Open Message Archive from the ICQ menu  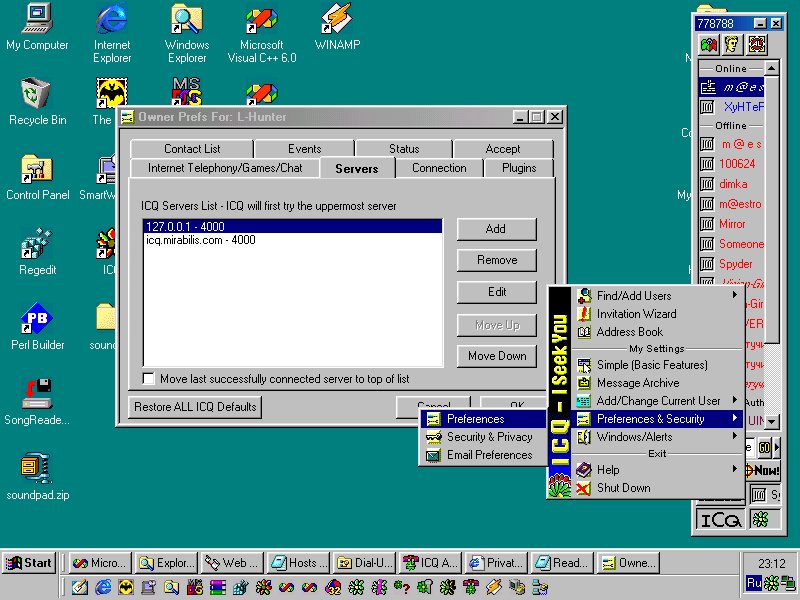pyautogui.click(x=658, y=383)
